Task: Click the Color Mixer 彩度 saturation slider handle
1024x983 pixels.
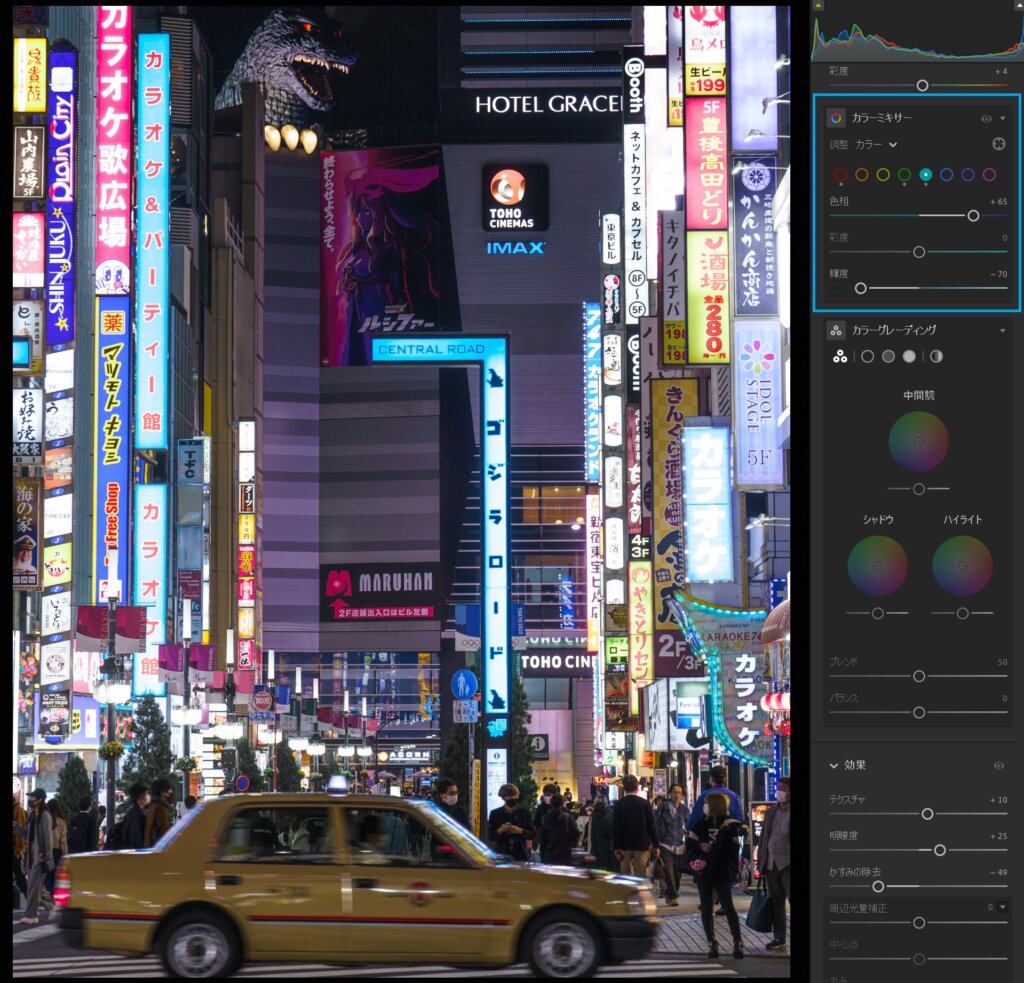Action: pyautogui.click(x=919, y=252)
